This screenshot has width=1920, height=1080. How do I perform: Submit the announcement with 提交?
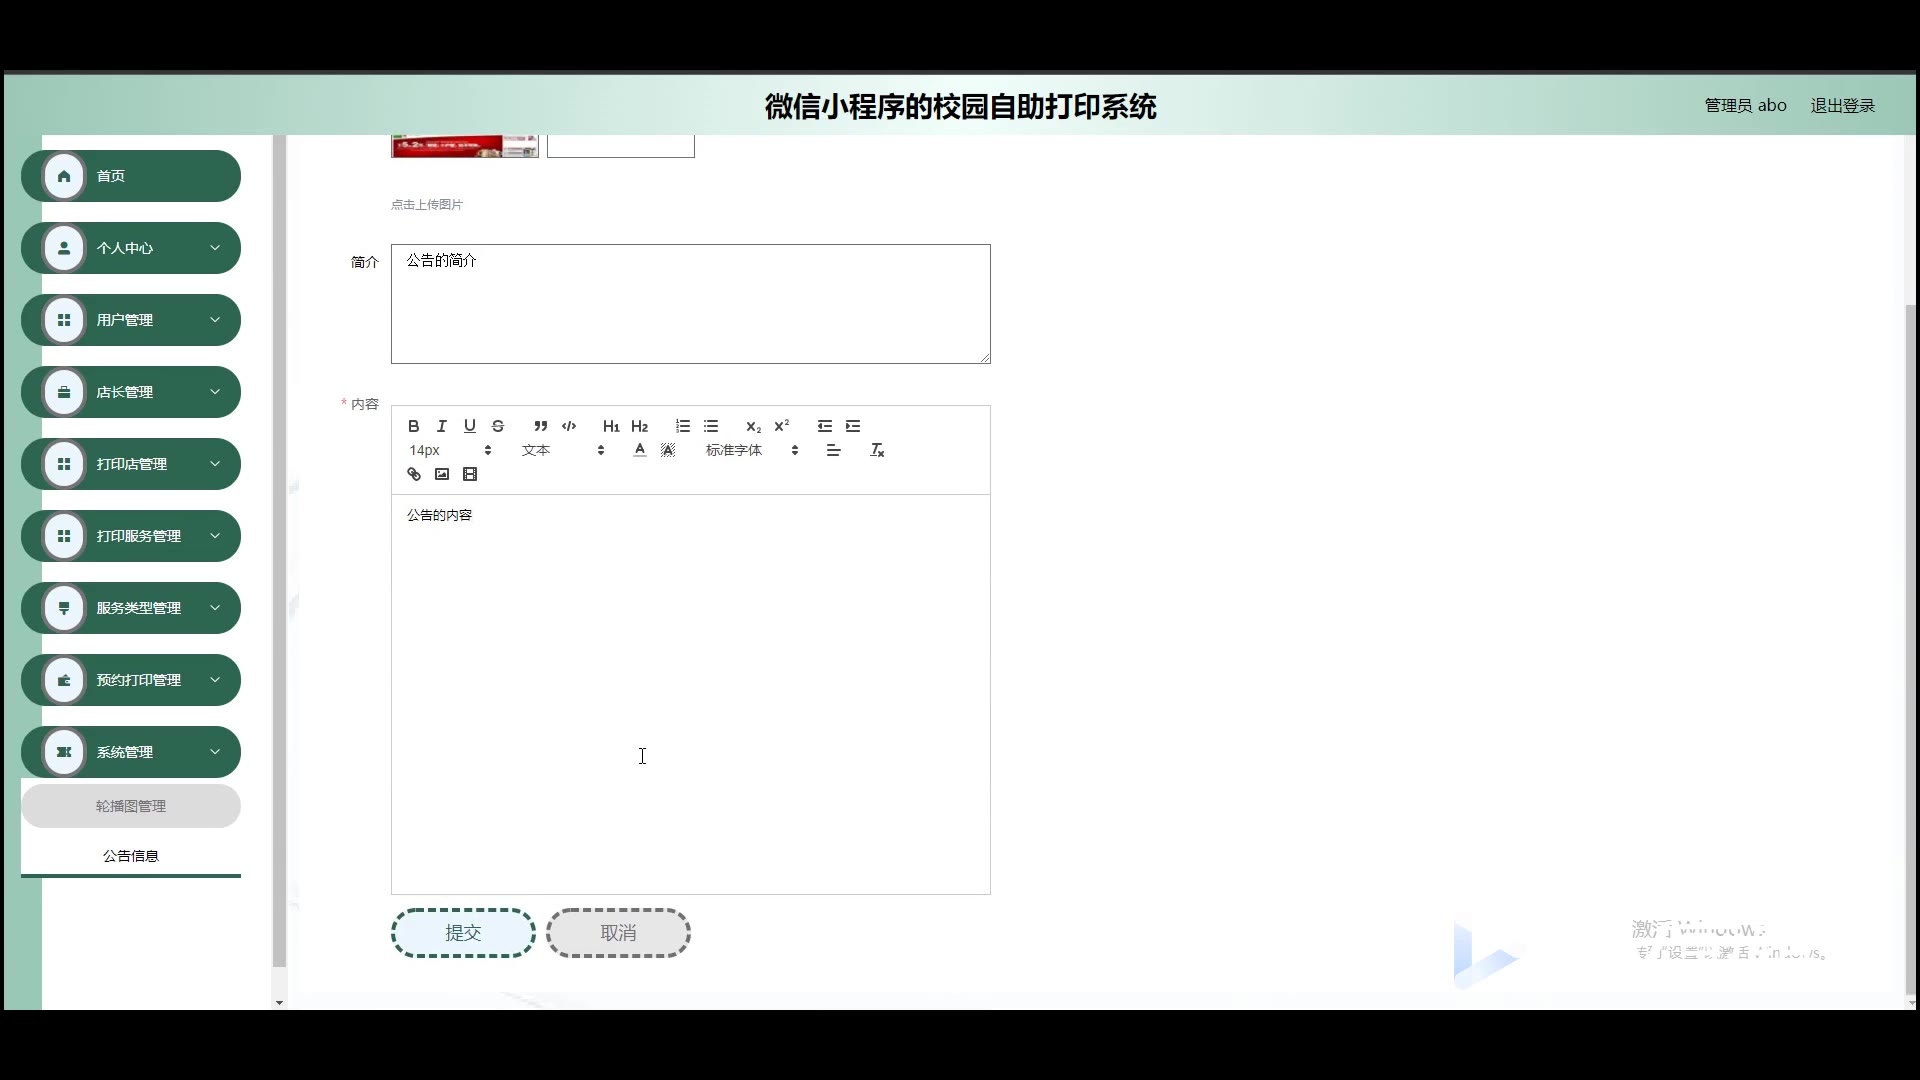(463, 933)
